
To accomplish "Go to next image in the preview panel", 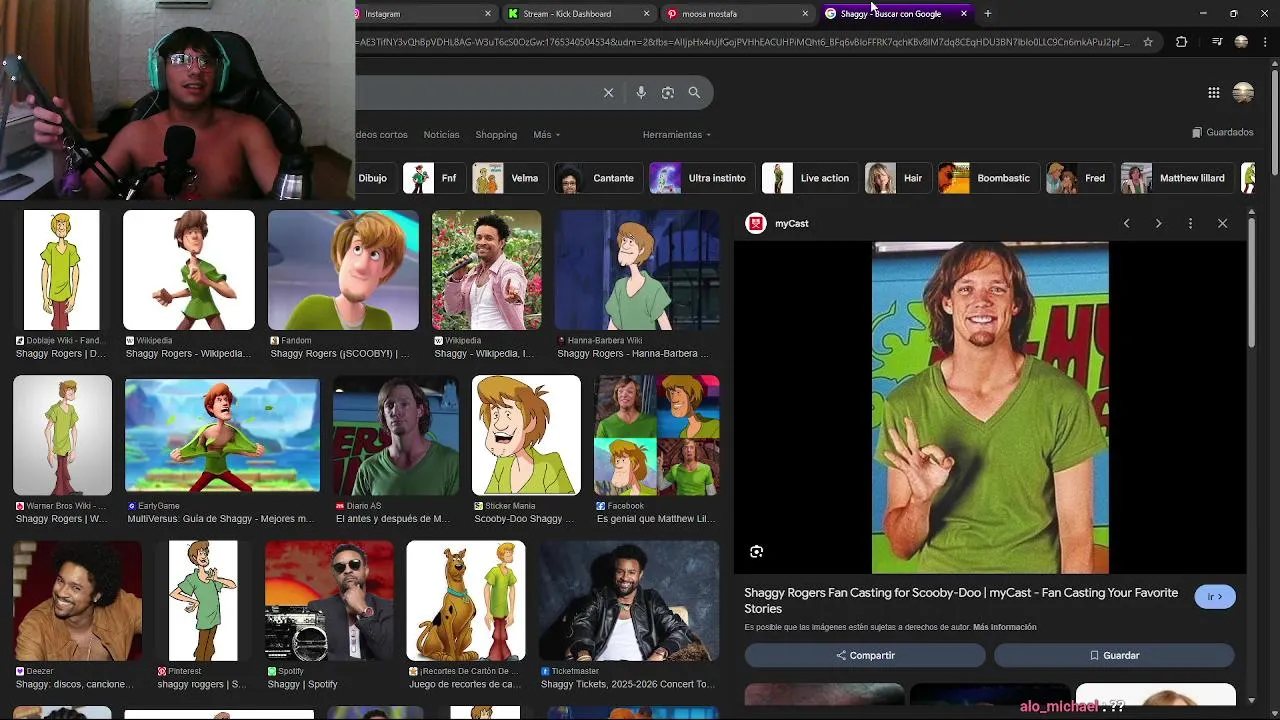I will (x=1158, y=223).
